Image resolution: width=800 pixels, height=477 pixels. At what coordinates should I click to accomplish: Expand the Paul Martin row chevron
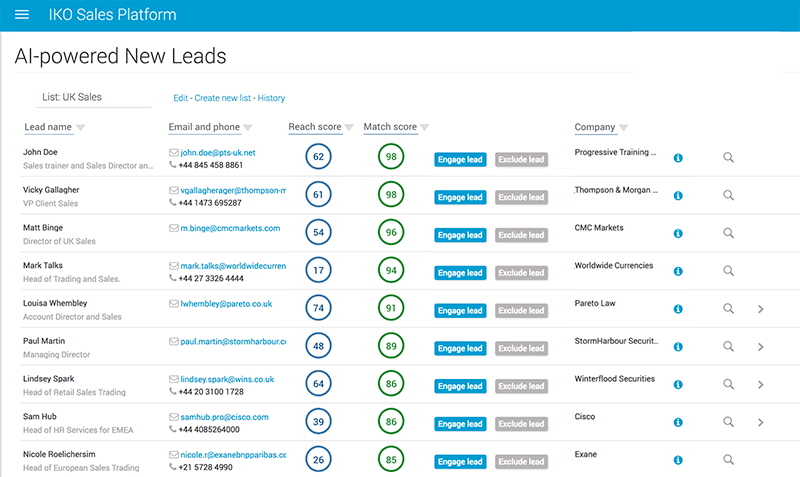coord(761,347)
